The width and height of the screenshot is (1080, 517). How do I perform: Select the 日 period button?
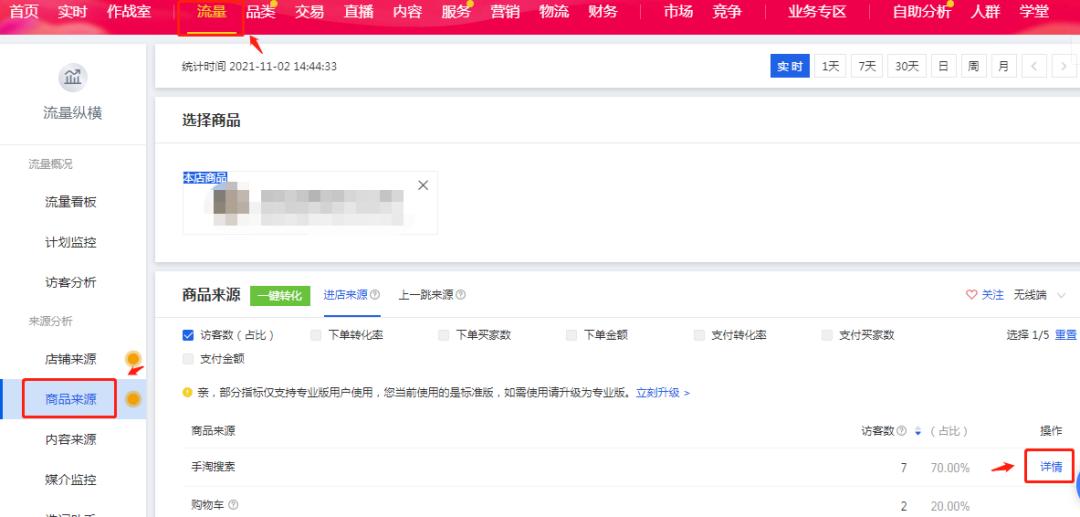(x=943, y=67)
